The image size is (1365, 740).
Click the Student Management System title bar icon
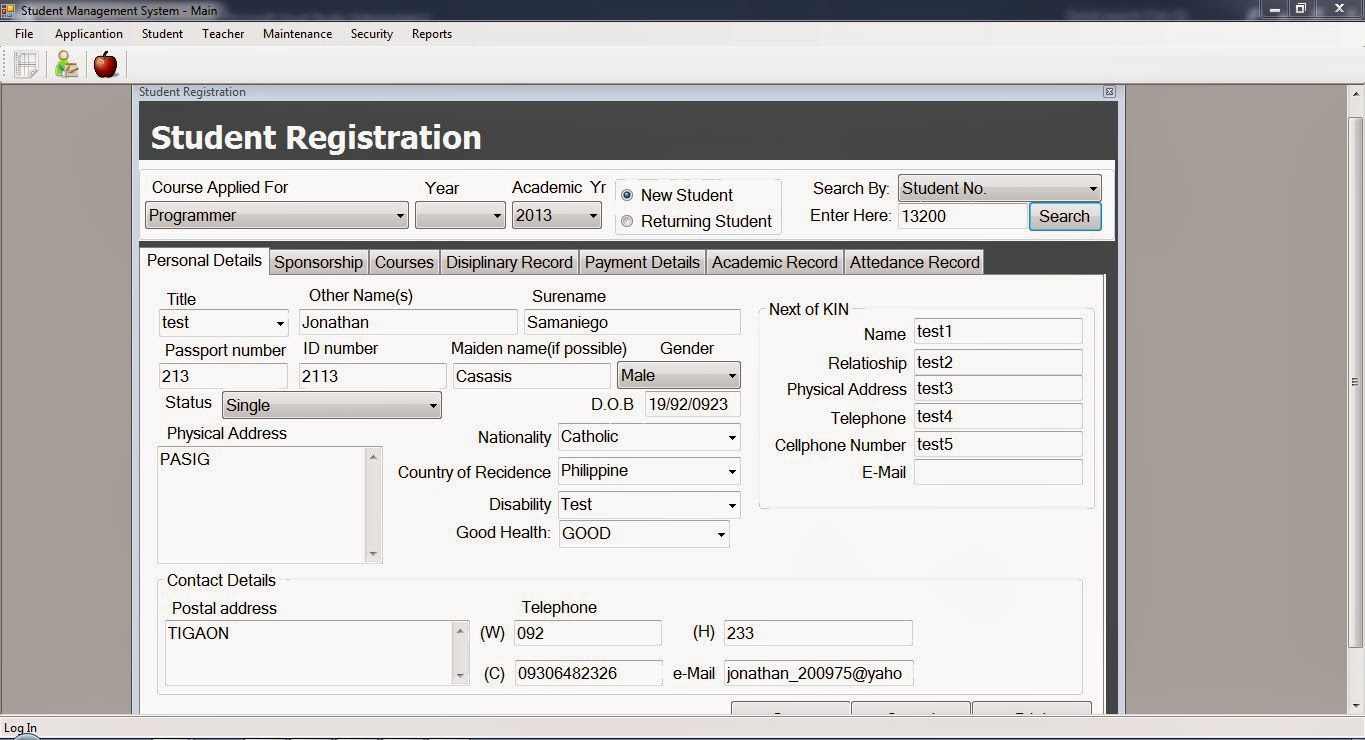pyautogui.click(x=10, y=10)
